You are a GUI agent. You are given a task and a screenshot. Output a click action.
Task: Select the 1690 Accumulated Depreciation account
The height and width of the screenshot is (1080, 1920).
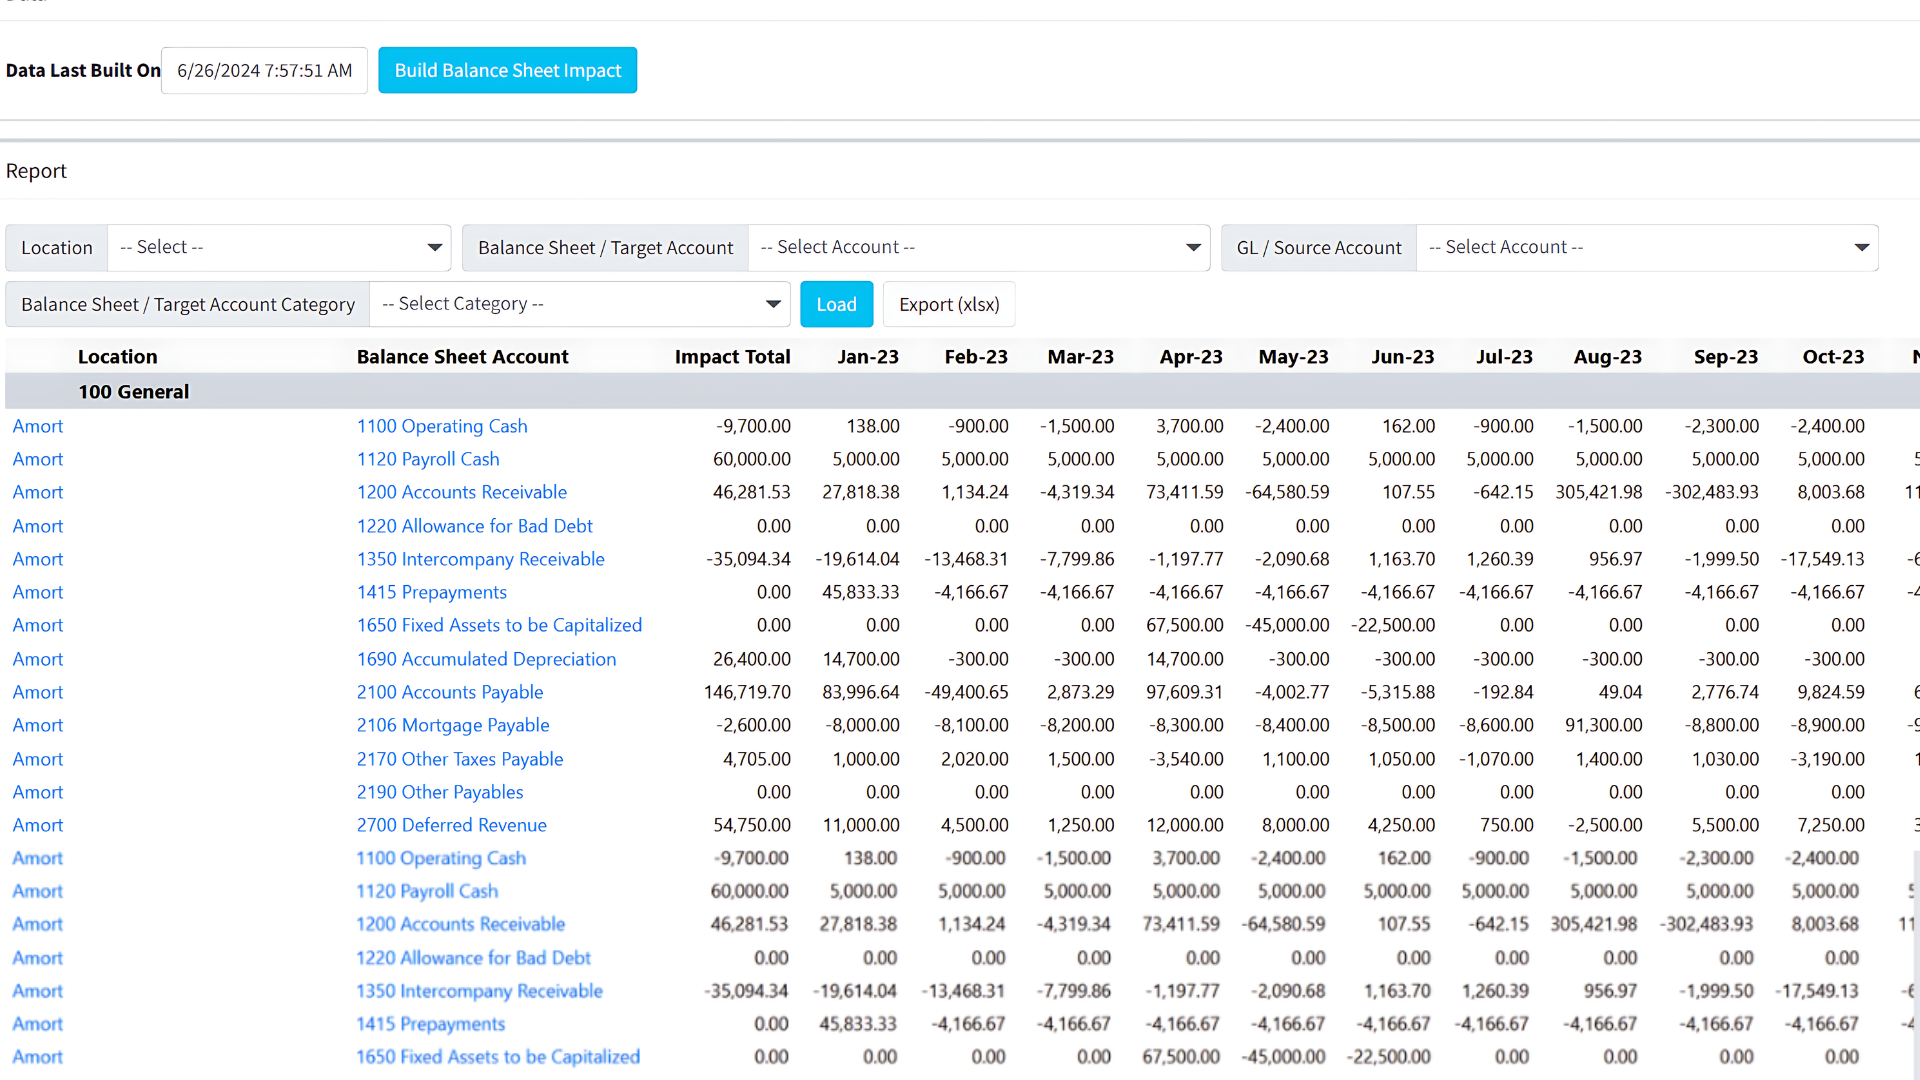(486, 659)
